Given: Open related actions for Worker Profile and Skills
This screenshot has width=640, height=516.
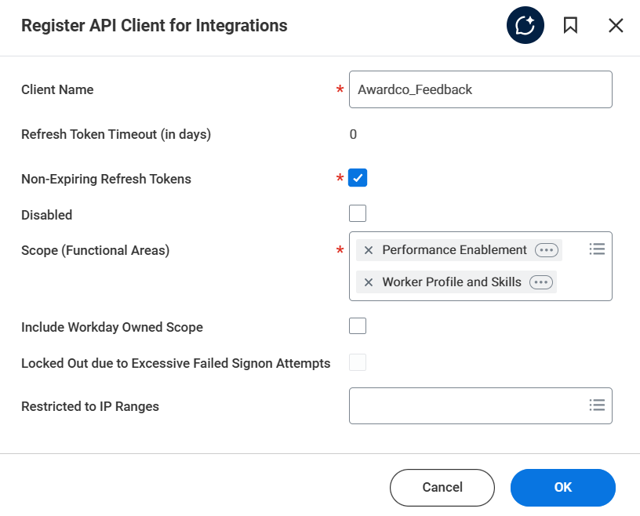Looking at the screenshot, I should pos(541,283).
